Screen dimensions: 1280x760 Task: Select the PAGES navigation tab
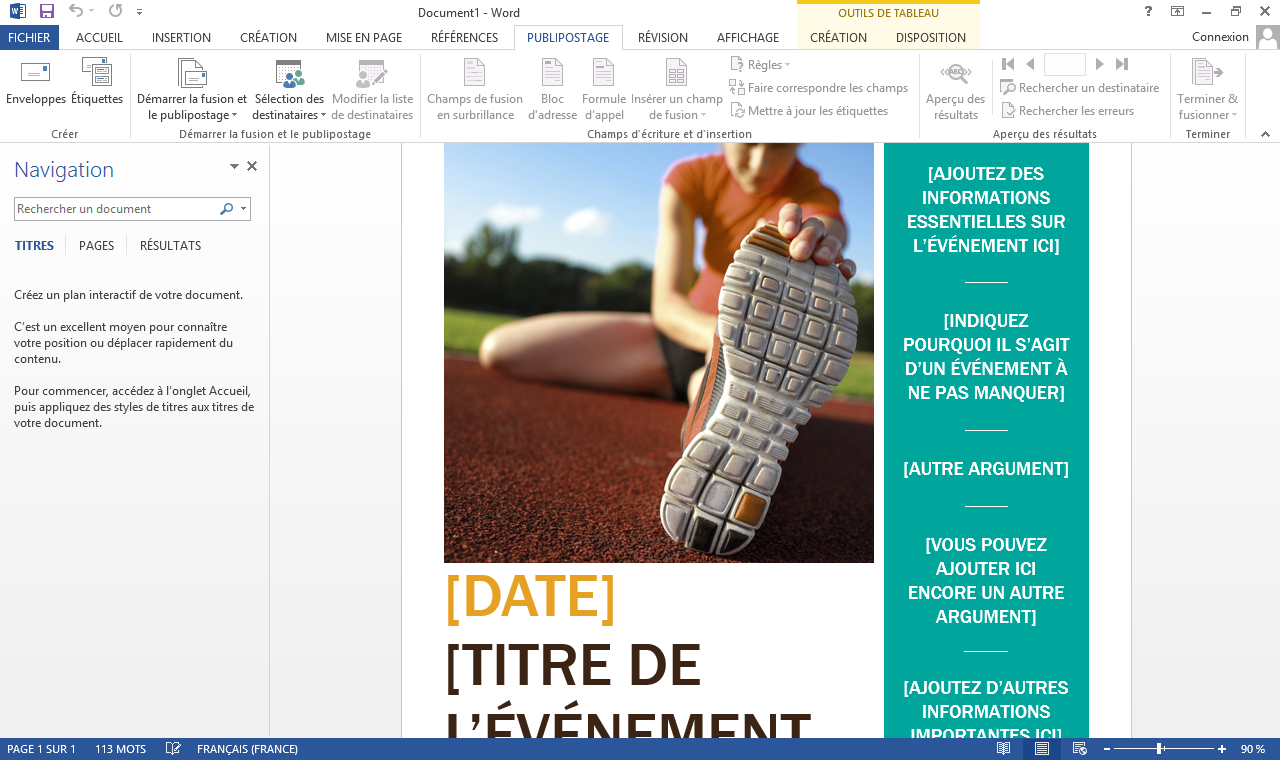click(96, 246)
